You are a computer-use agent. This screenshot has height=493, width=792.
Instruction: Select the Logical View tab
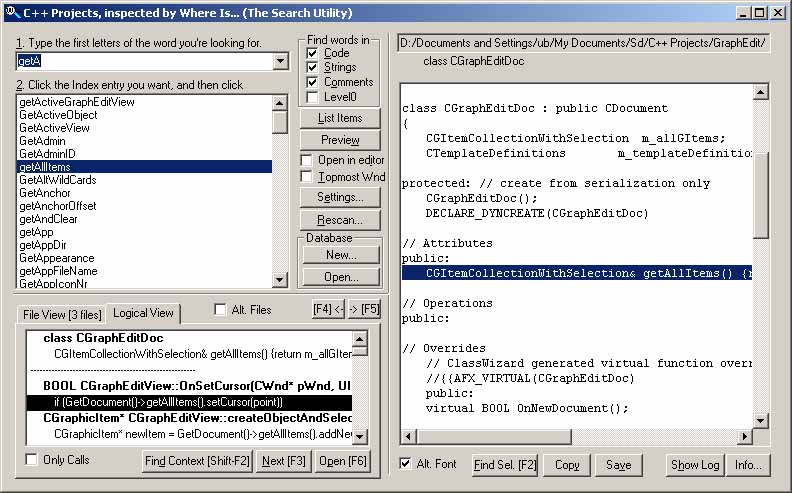pos(141,313)
